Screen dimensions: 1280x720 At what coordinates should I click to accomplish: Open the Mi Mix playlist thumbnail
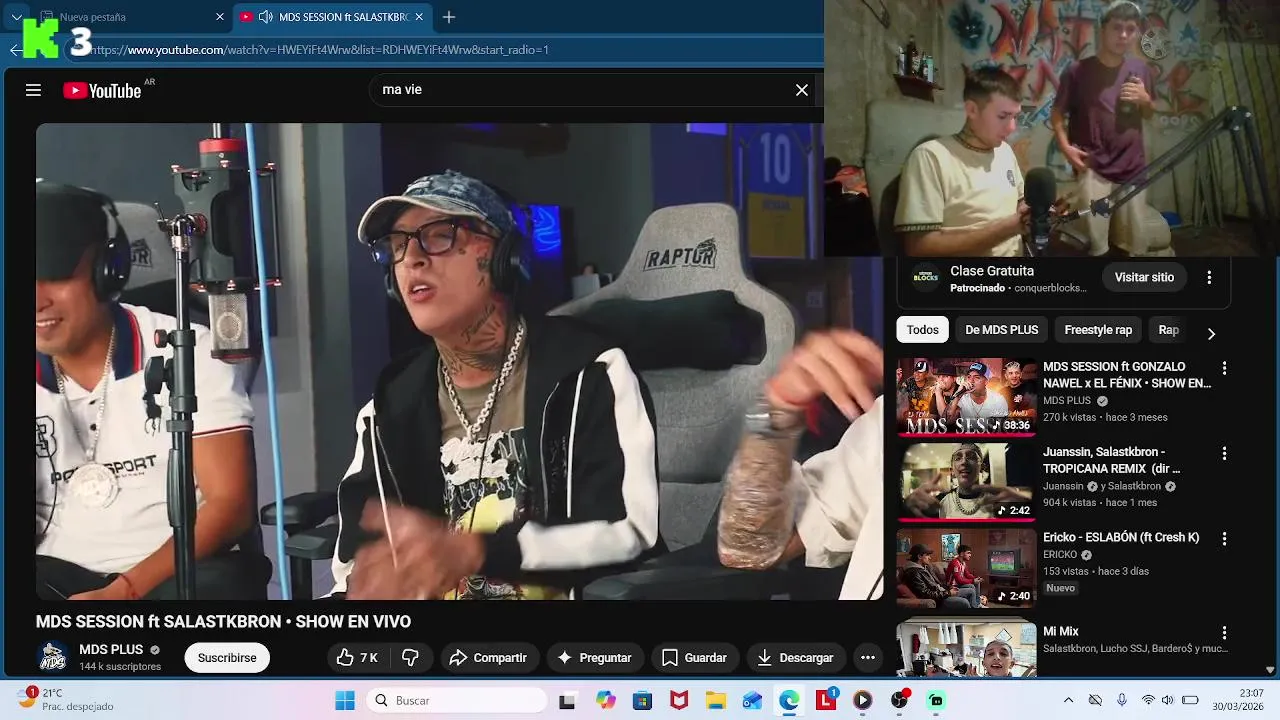[966, 648]
